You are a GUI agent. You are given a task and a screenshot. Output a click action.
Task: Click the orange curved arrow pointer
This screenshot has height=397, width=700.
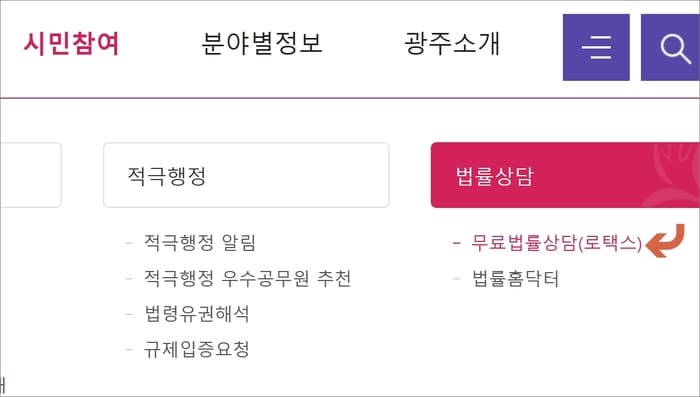pos(665,241)
